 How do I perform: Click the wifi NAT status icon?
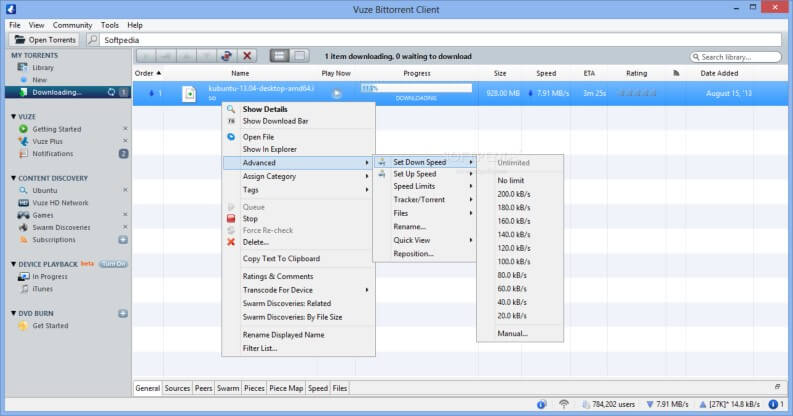(x=563, y=404)
